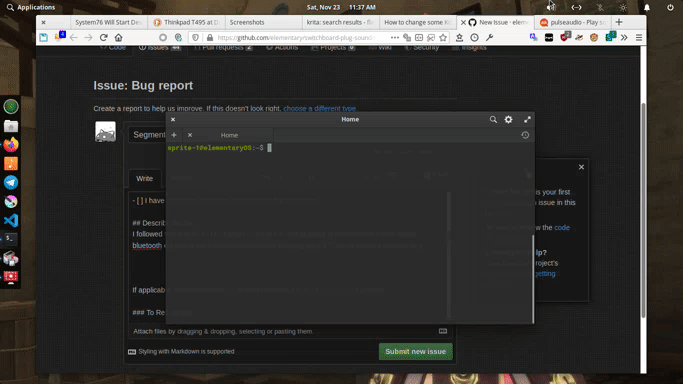The height and width of the screenshot is (384, 683).
Task: Open Issues tab in GitHub repo
Action: [x=159, y=47]
